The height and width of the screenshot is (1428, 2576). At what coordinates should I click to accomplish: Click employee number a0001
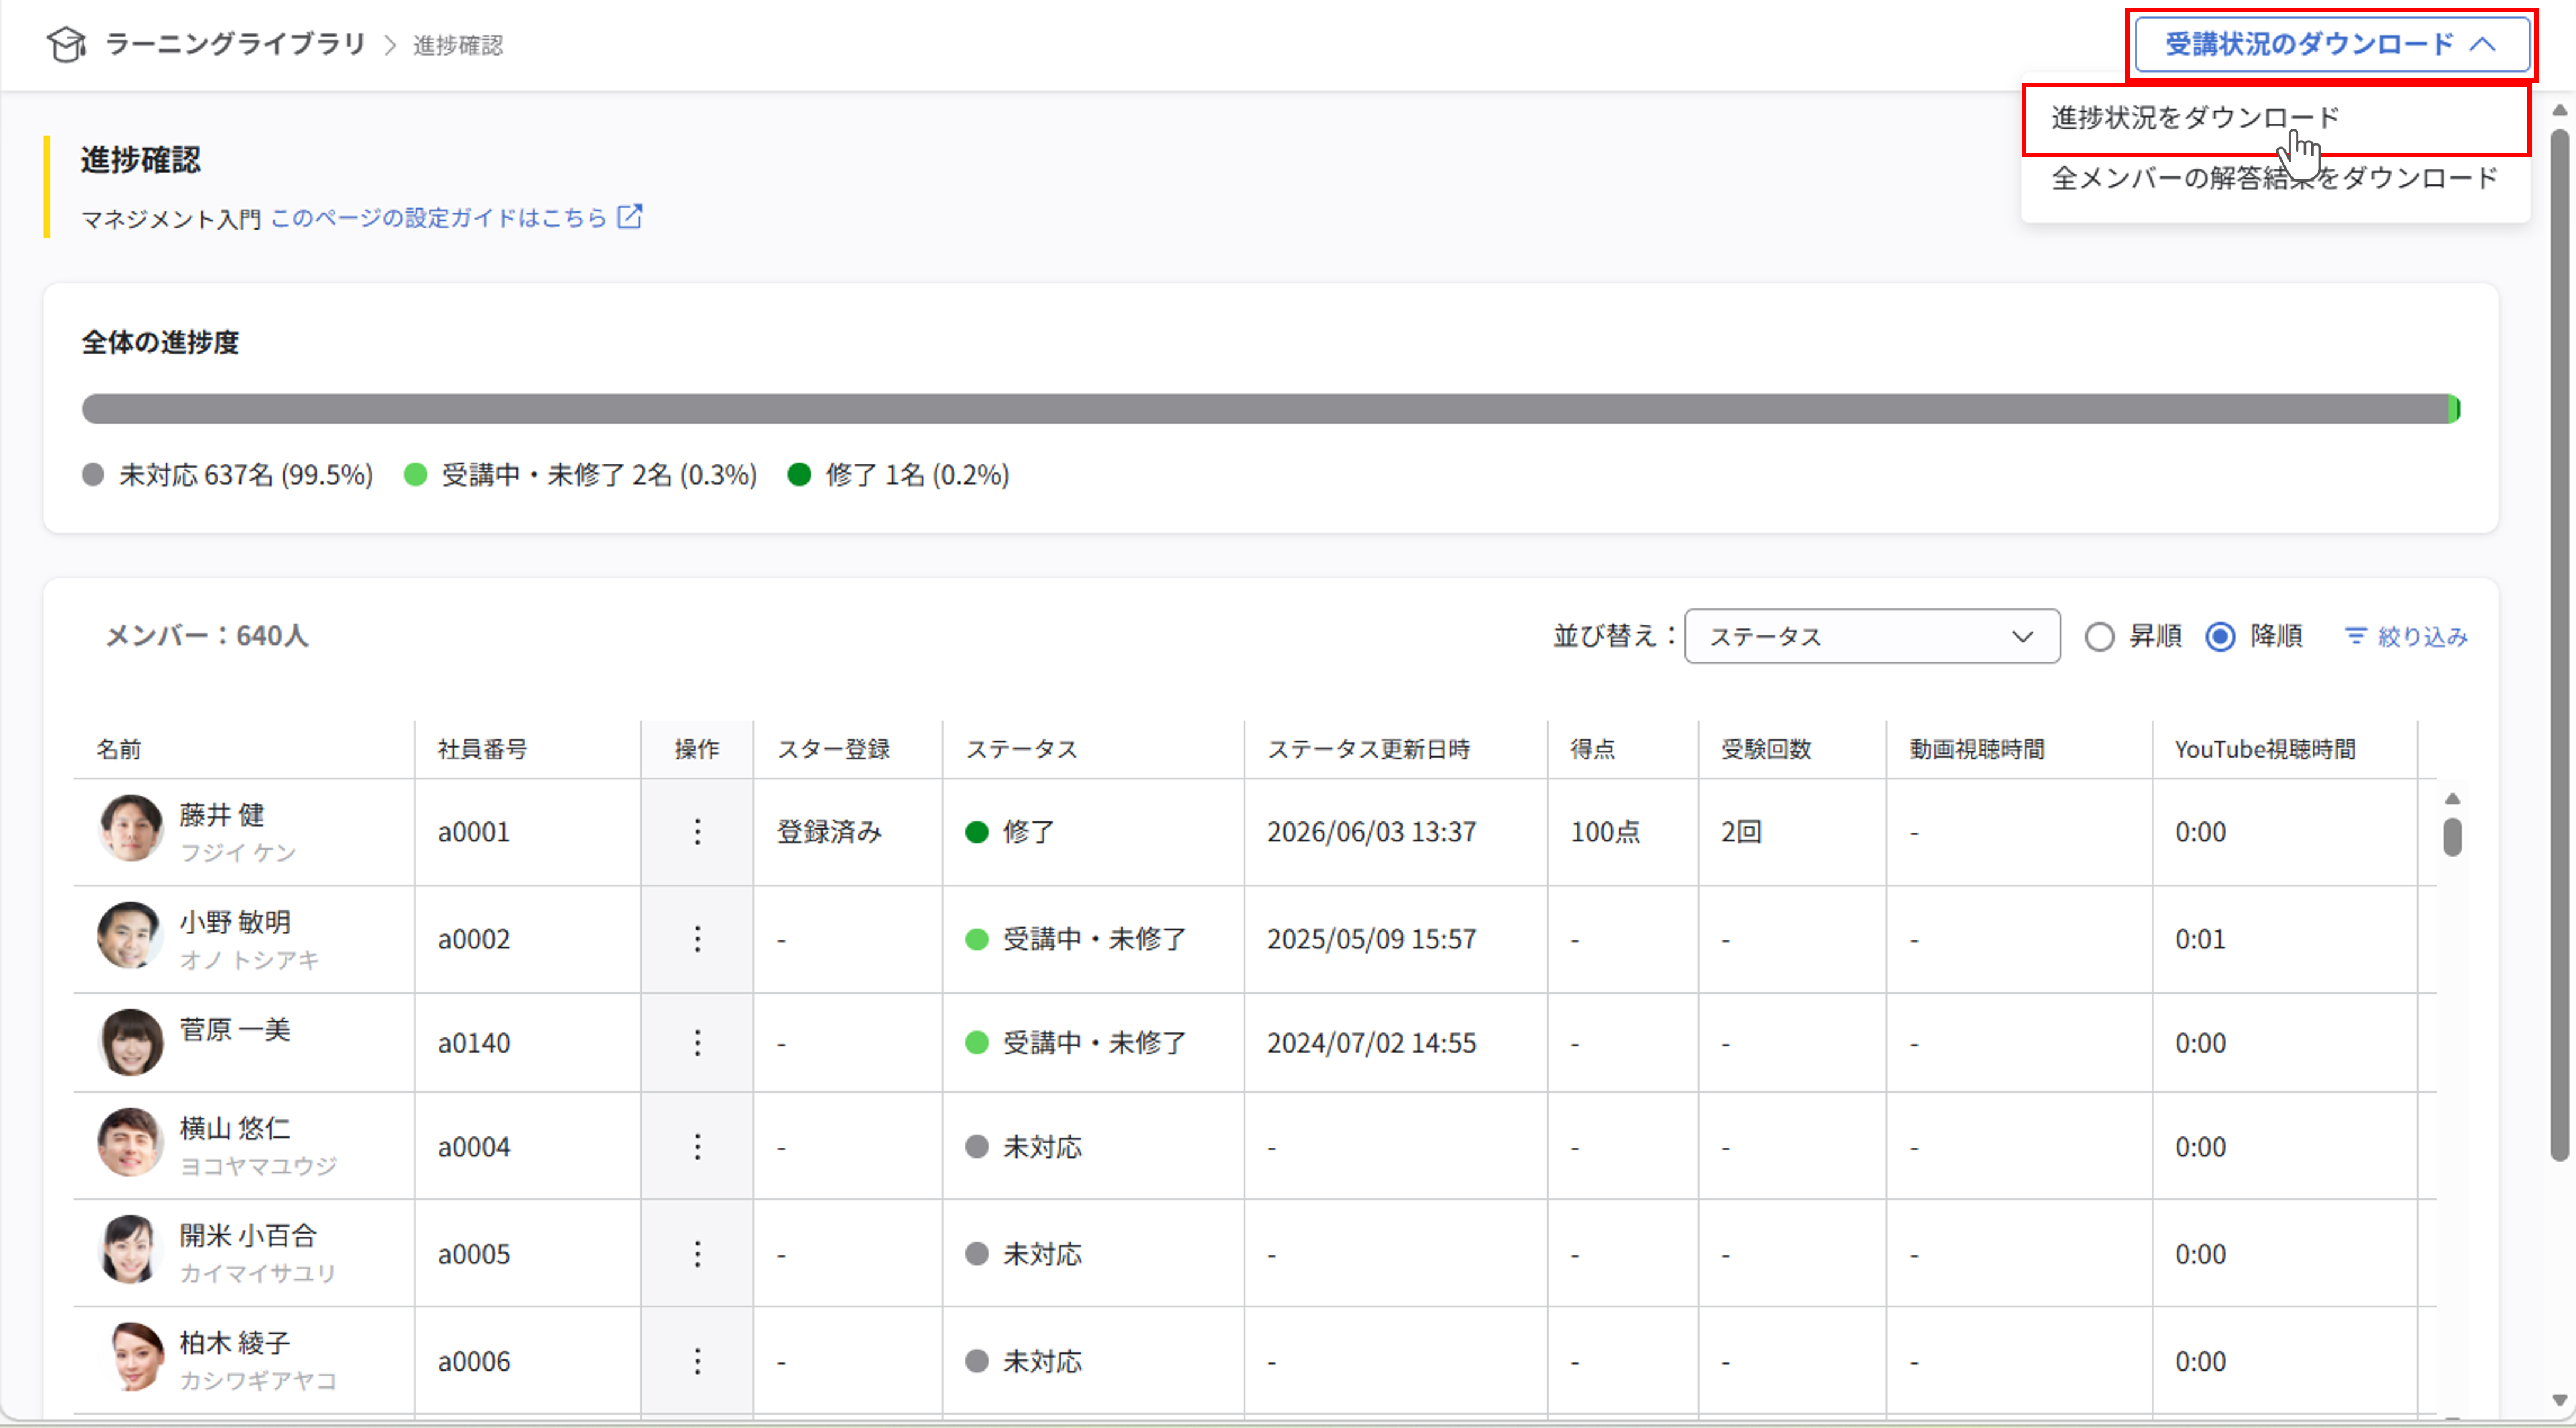coord(474,831)
